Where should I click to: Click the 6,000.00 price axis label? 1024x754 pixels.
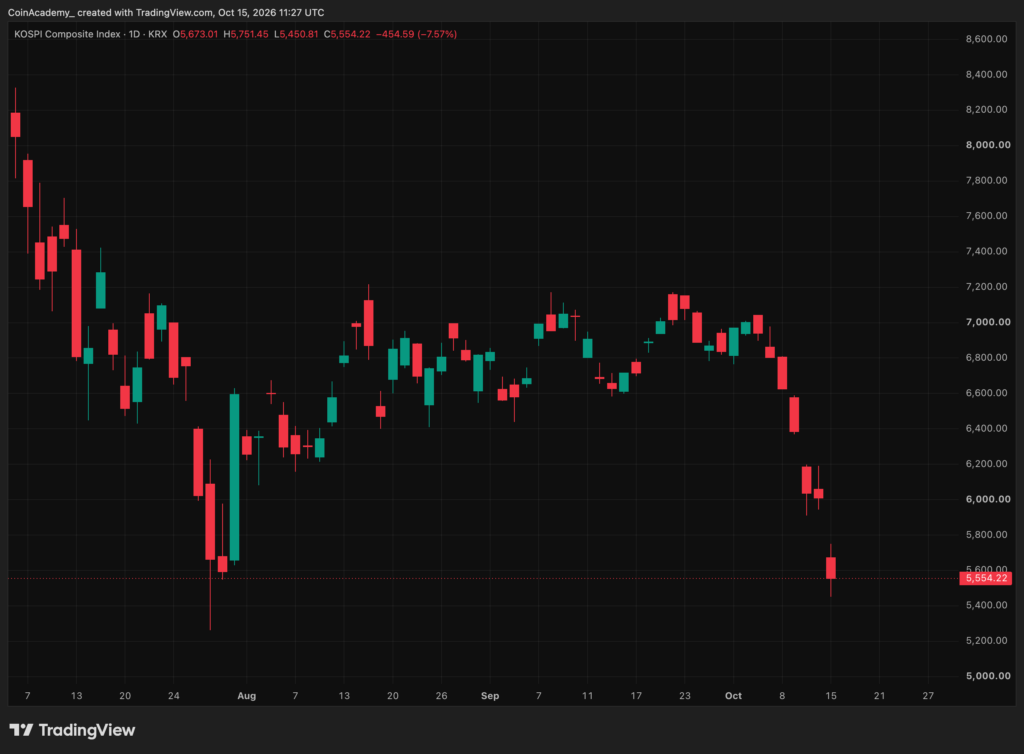coord(987,499)
